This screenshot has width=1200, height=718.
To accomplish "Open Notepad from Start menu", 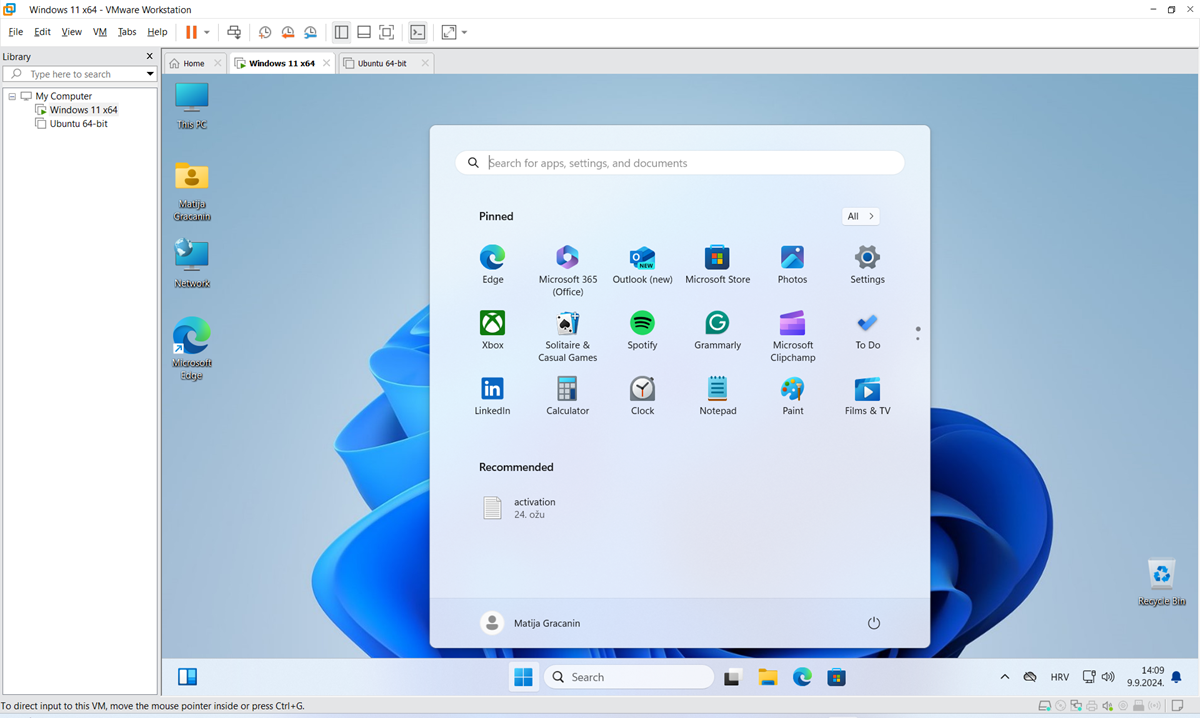I will (717, 396).
